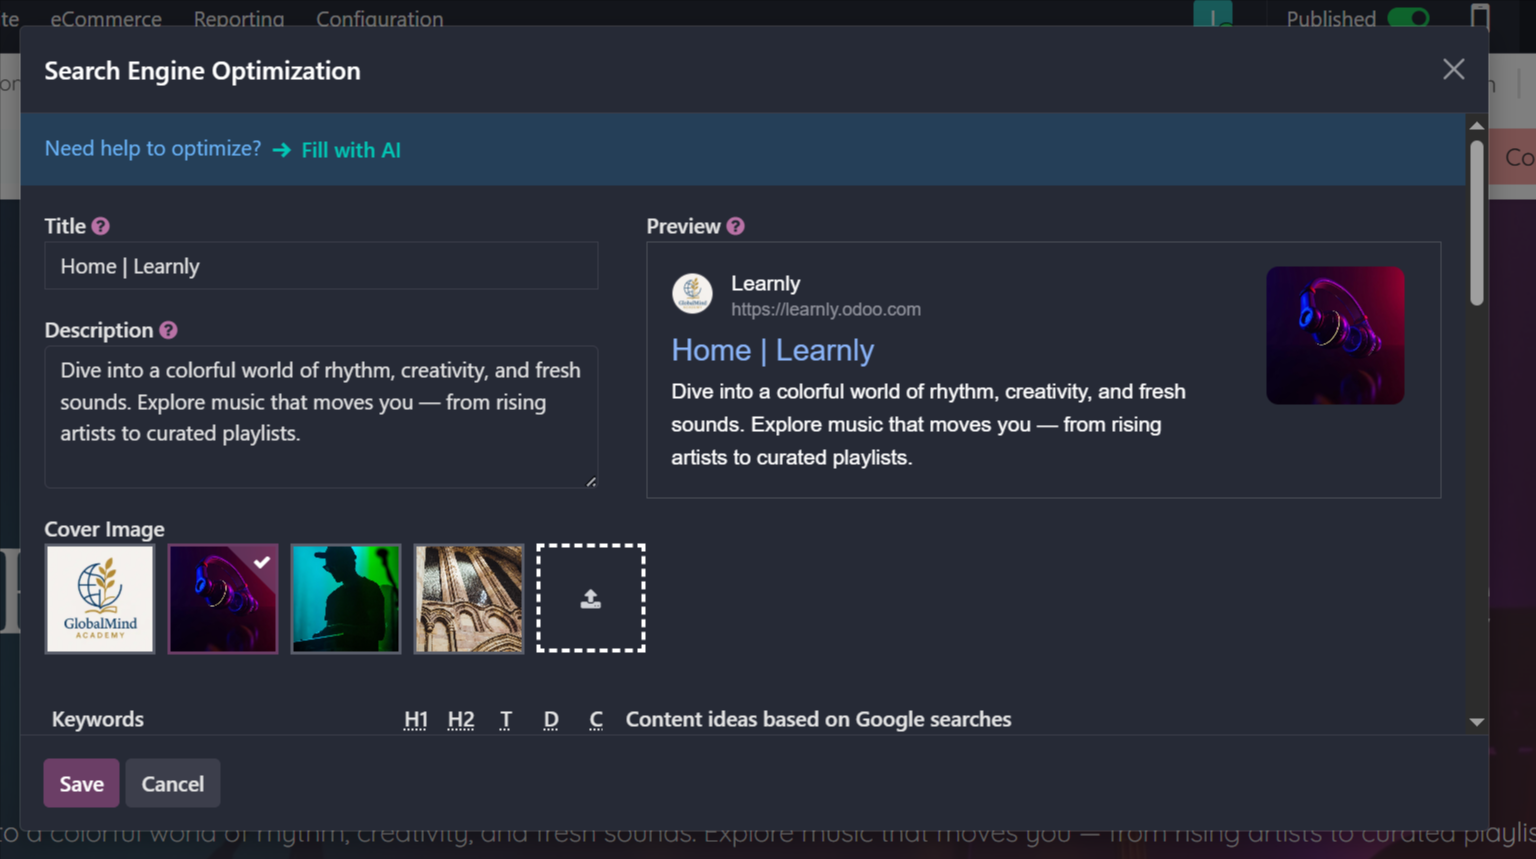Screen dimensions: 1536x859
Task: Select the stone arches cover image
Action: [469, 599]
